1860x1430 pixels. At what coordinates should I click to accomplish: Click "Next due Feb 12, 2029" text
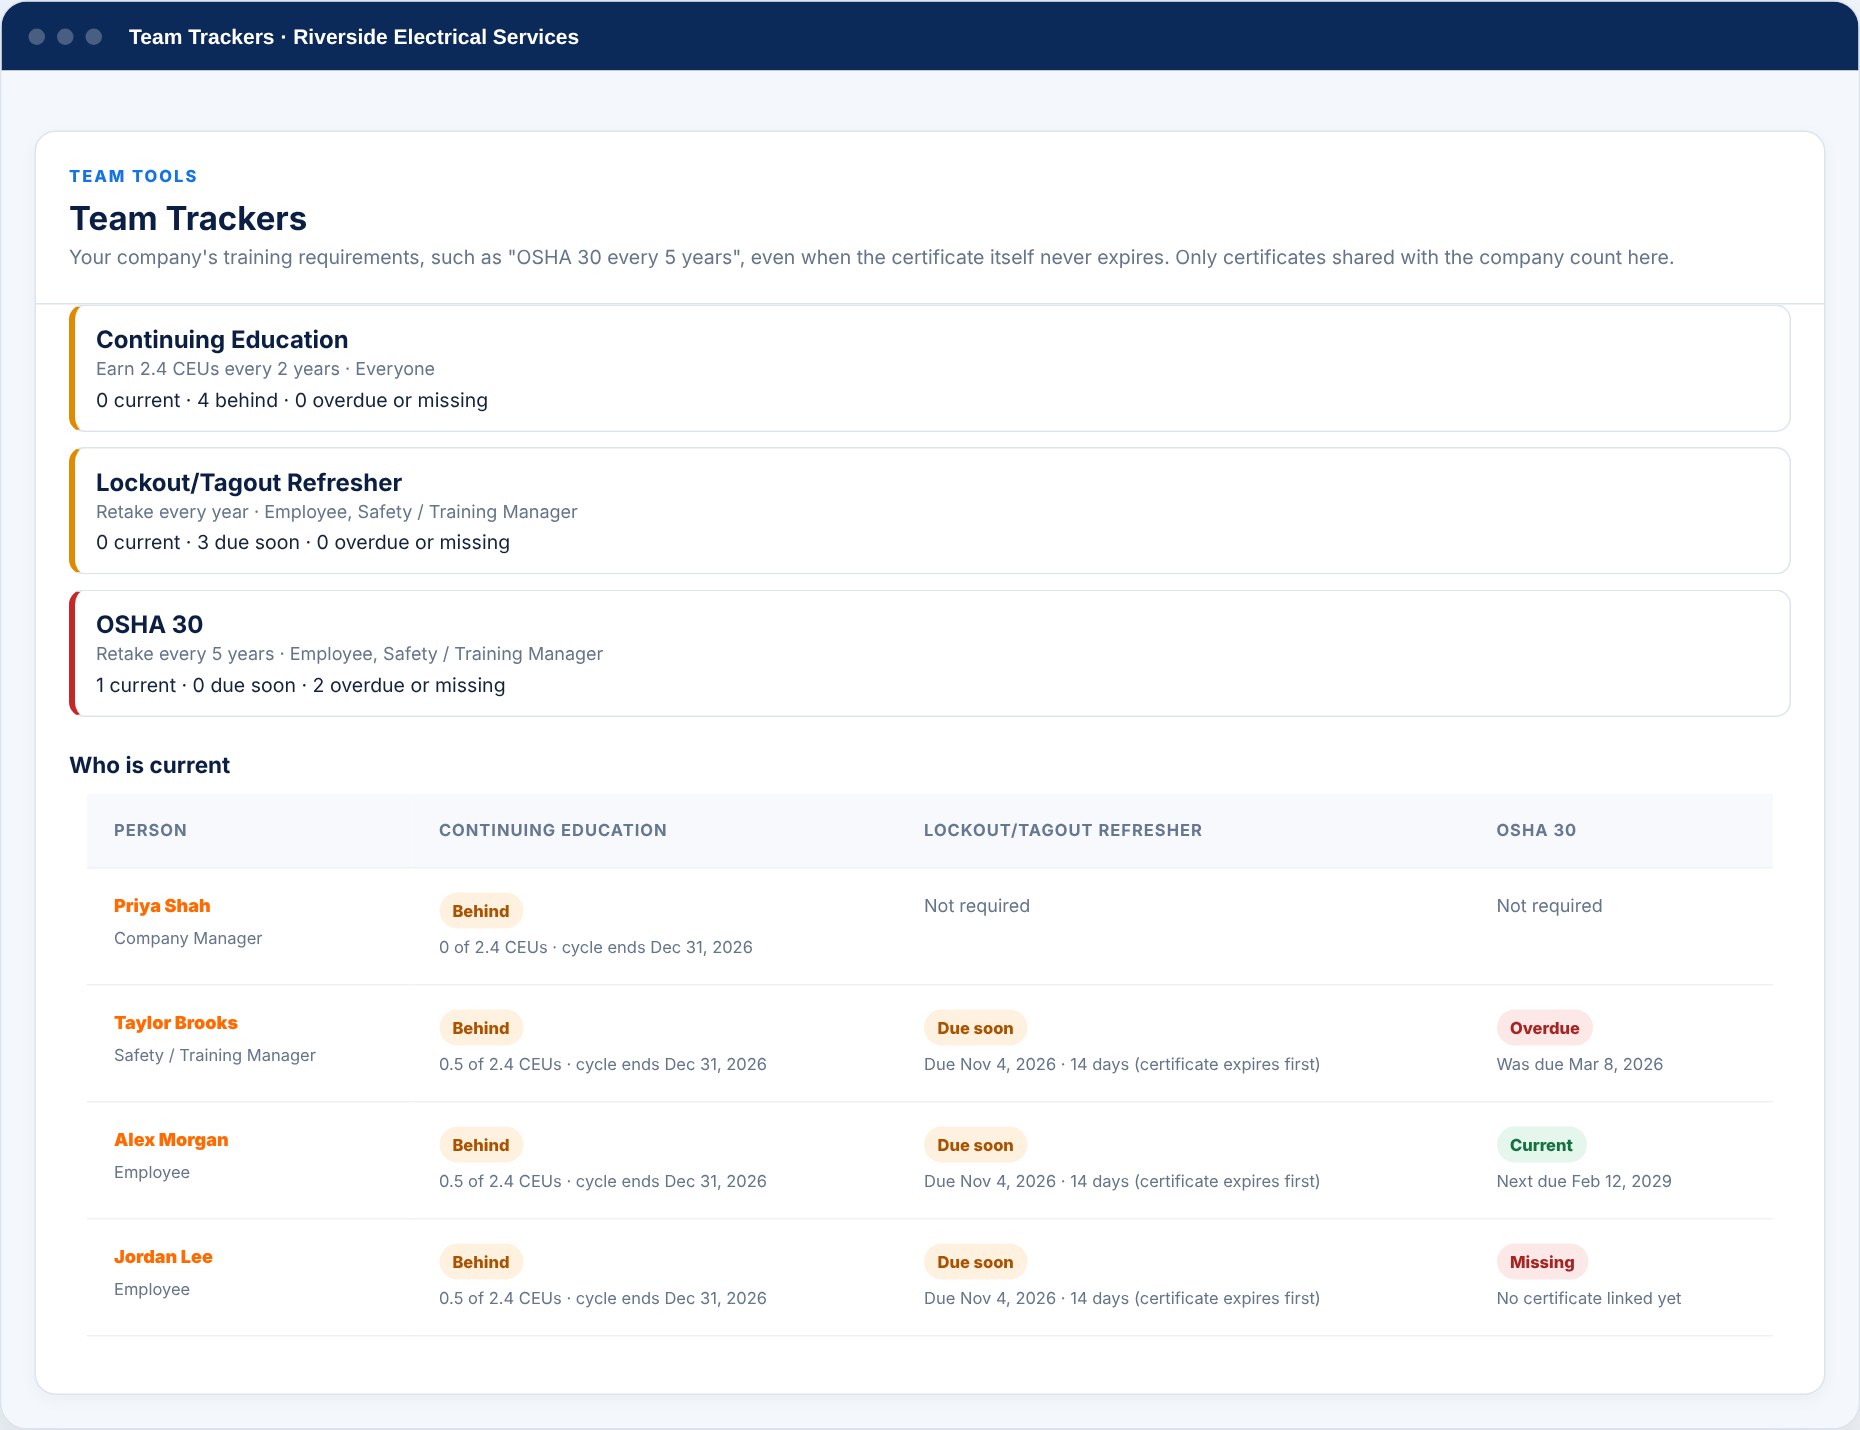[x=1584, y=1181]
